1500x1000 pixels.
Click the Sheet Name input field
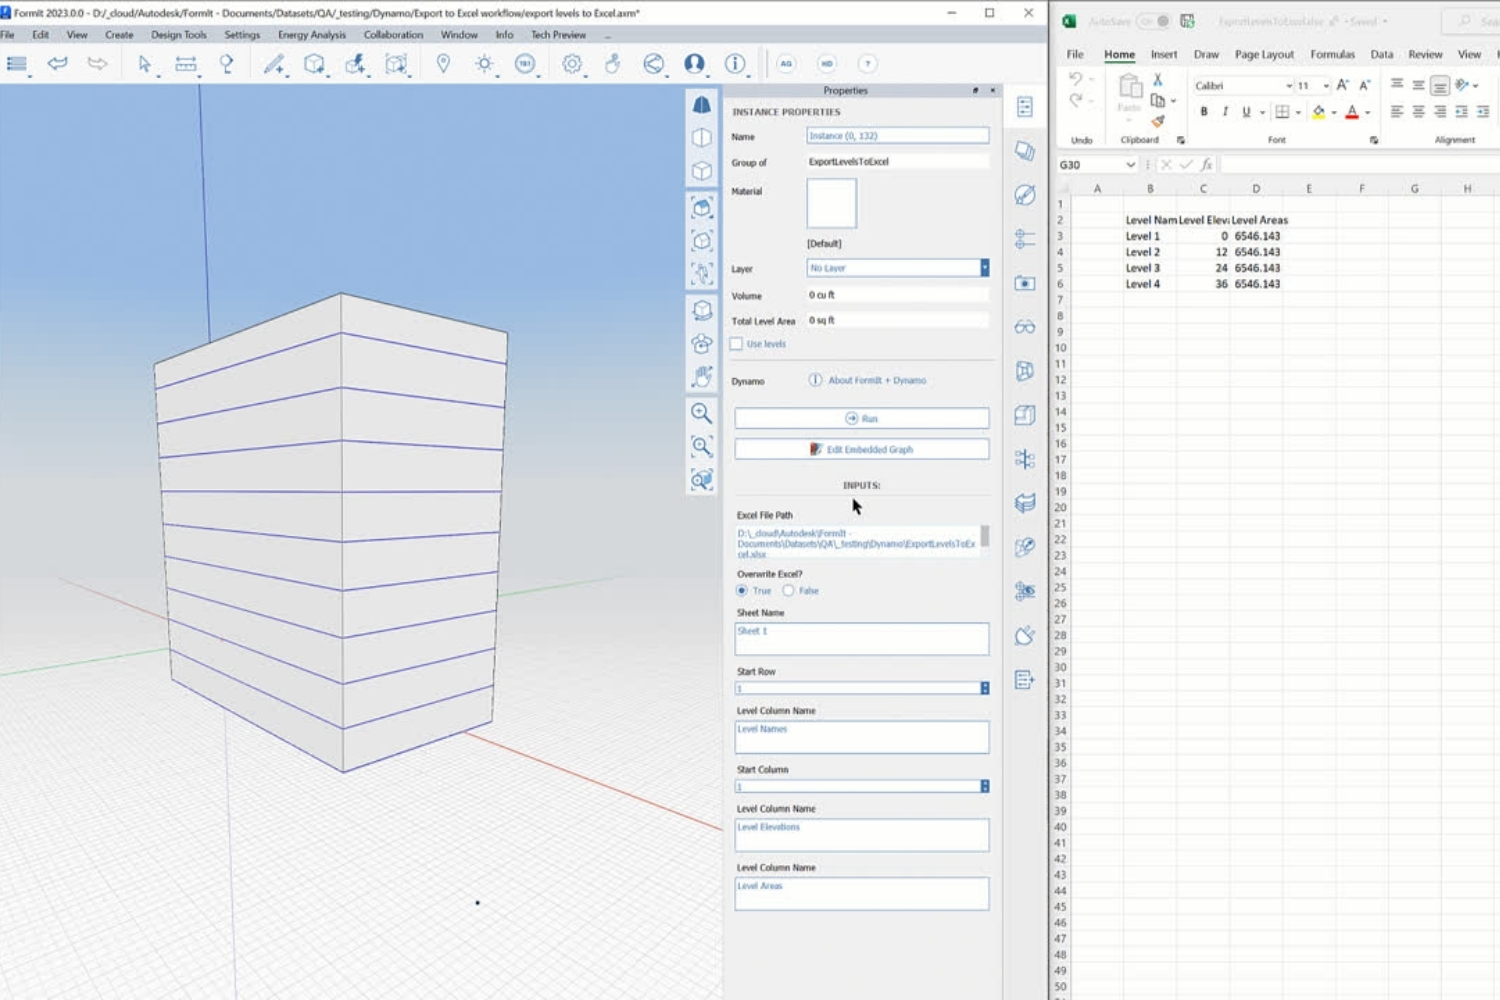click(862, 639)
